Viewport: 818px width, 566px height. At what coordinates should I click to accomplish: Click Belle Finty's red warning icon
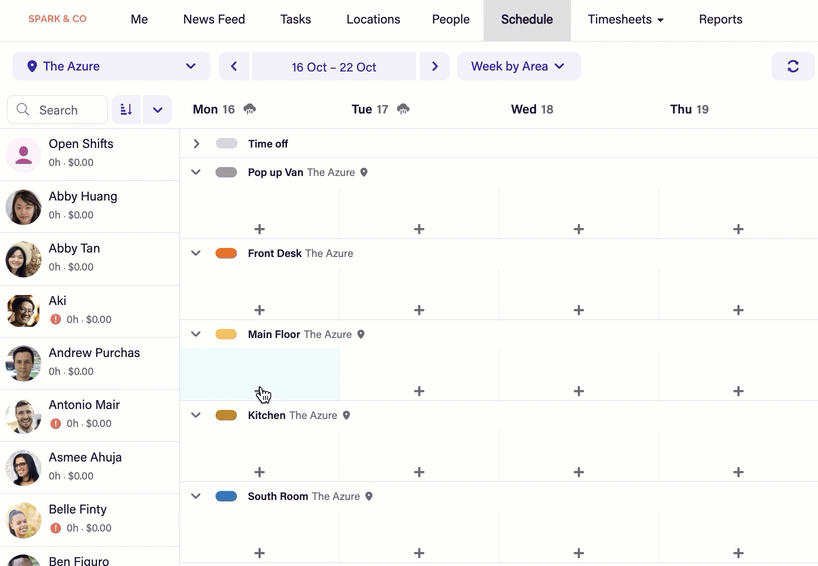(55, 528)
